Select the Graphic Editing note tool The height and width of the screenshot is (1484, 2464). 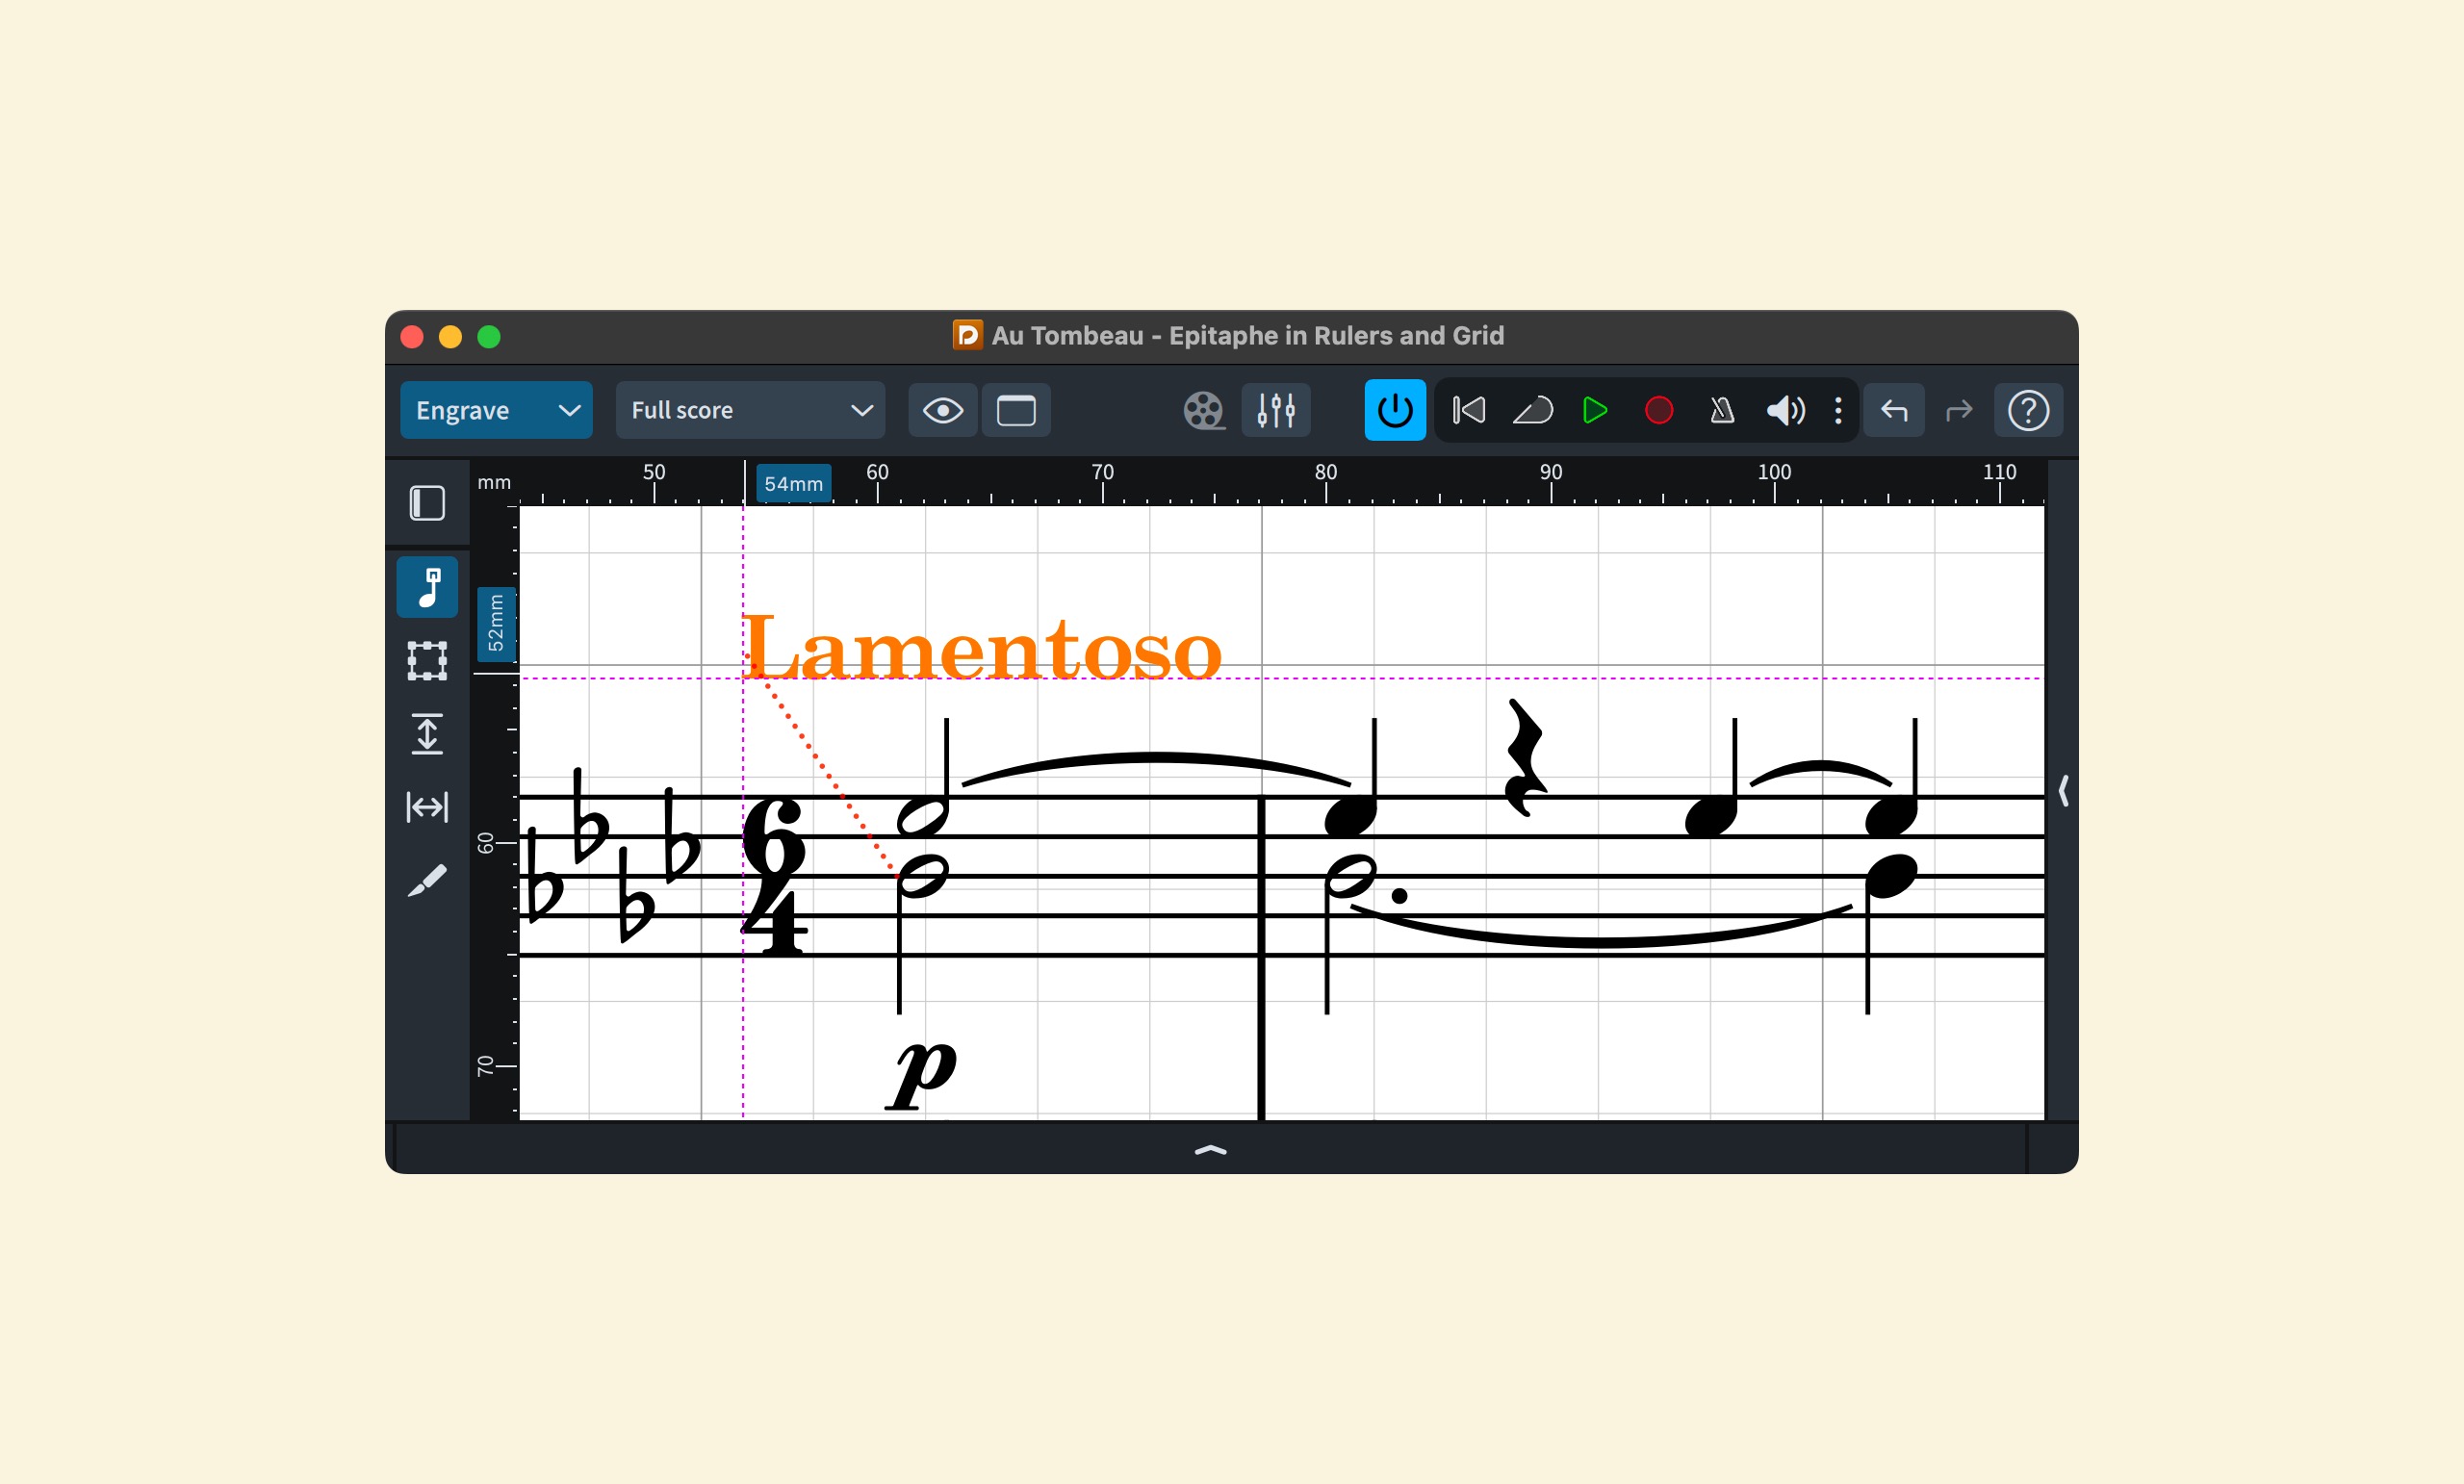(x=427, y=587)
